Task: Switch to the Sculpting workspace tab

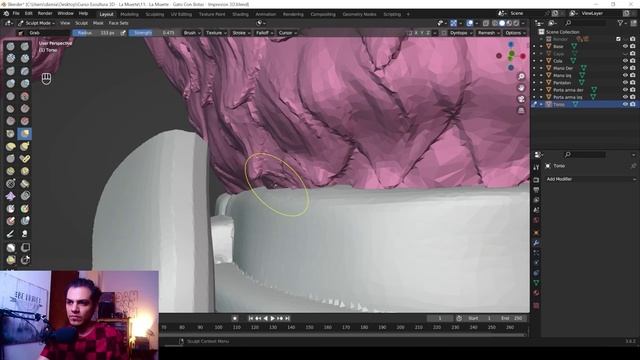Action: click(154, 14)
